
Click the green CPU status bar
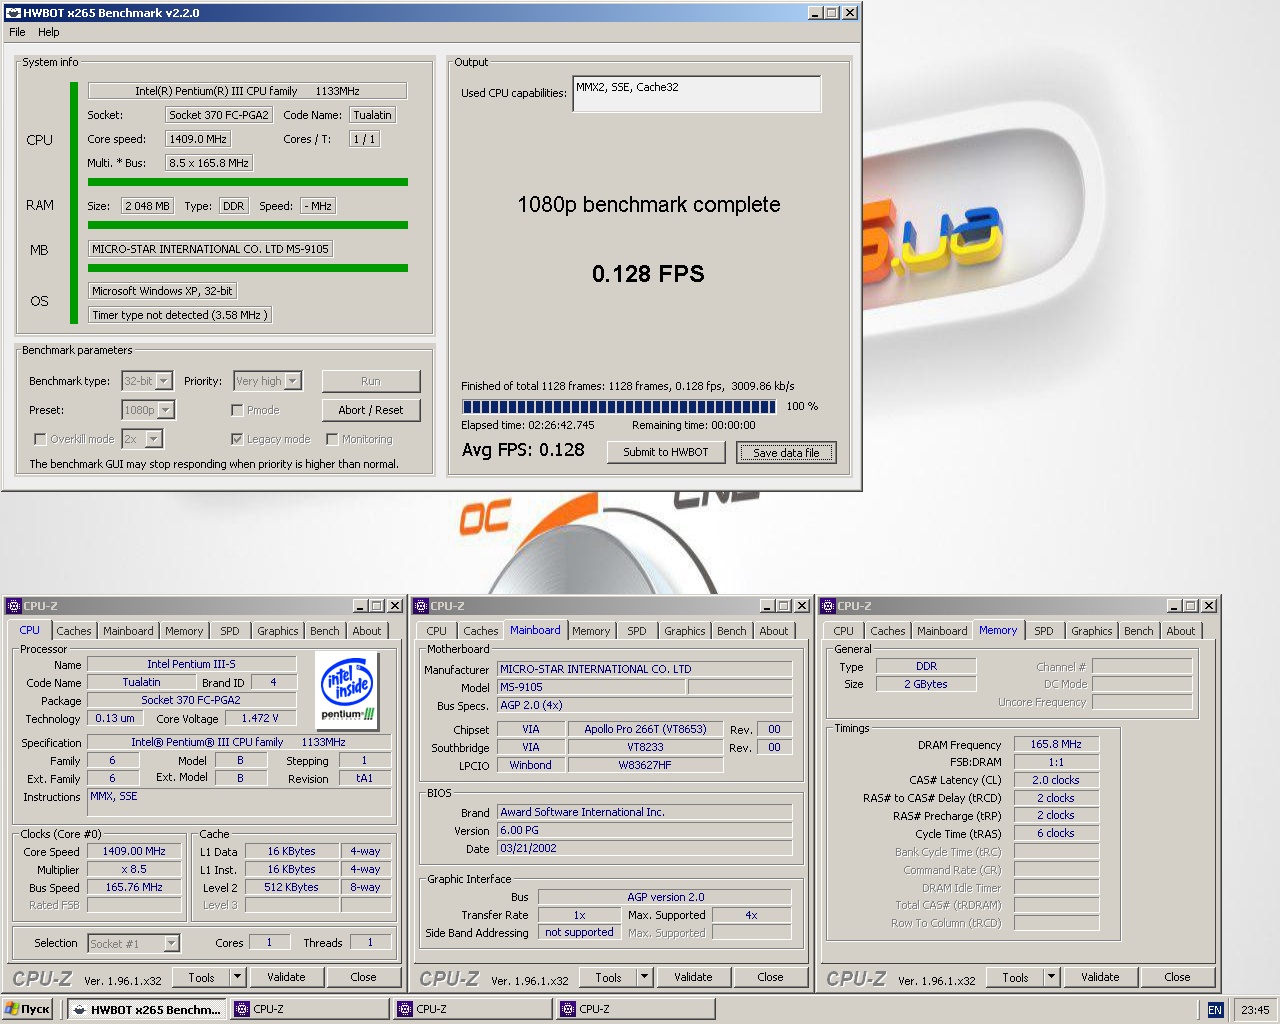[x=248, y=182]
